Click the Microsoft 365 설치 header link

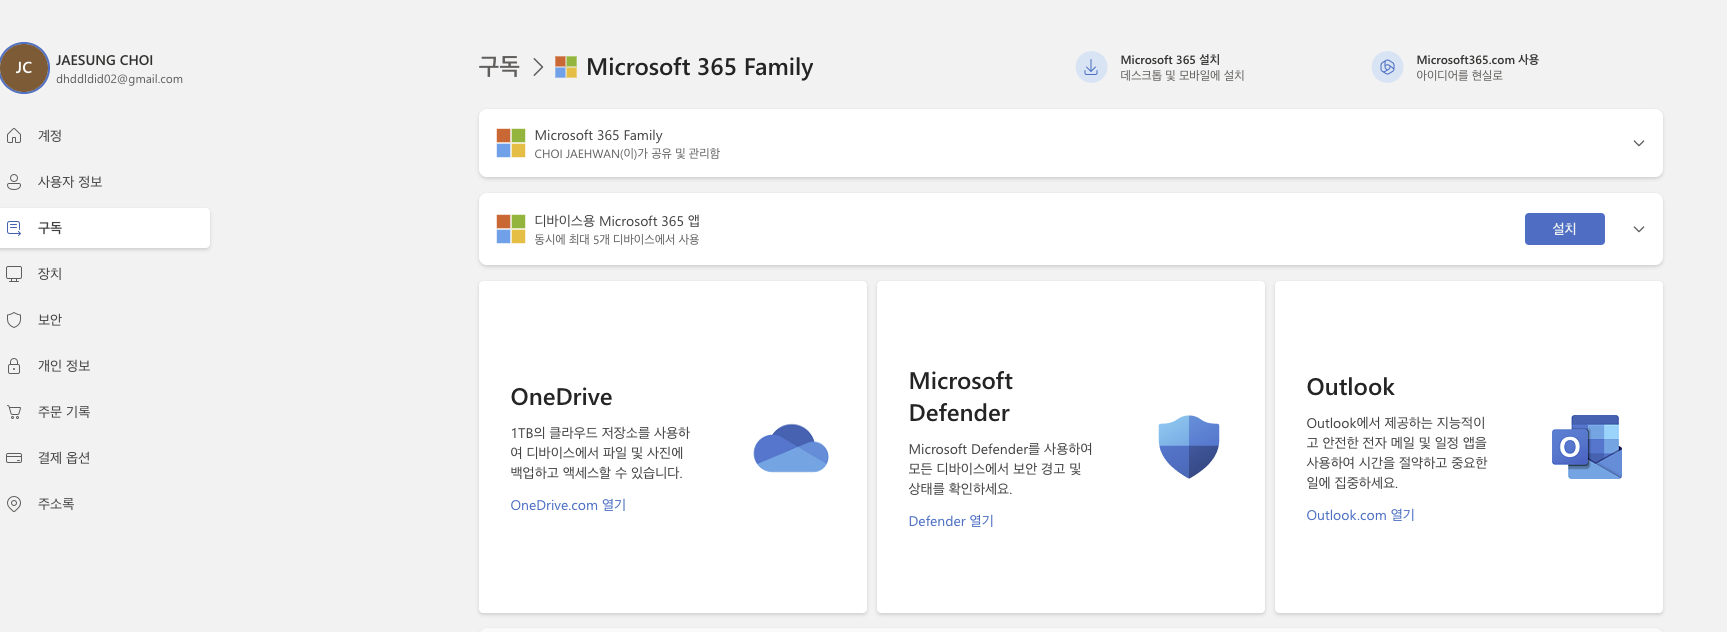coord(1160,67)
